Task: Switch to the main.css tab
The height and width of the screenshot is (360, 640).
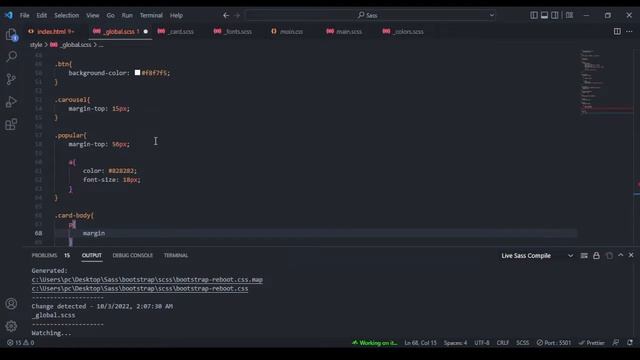Action: 287,31
